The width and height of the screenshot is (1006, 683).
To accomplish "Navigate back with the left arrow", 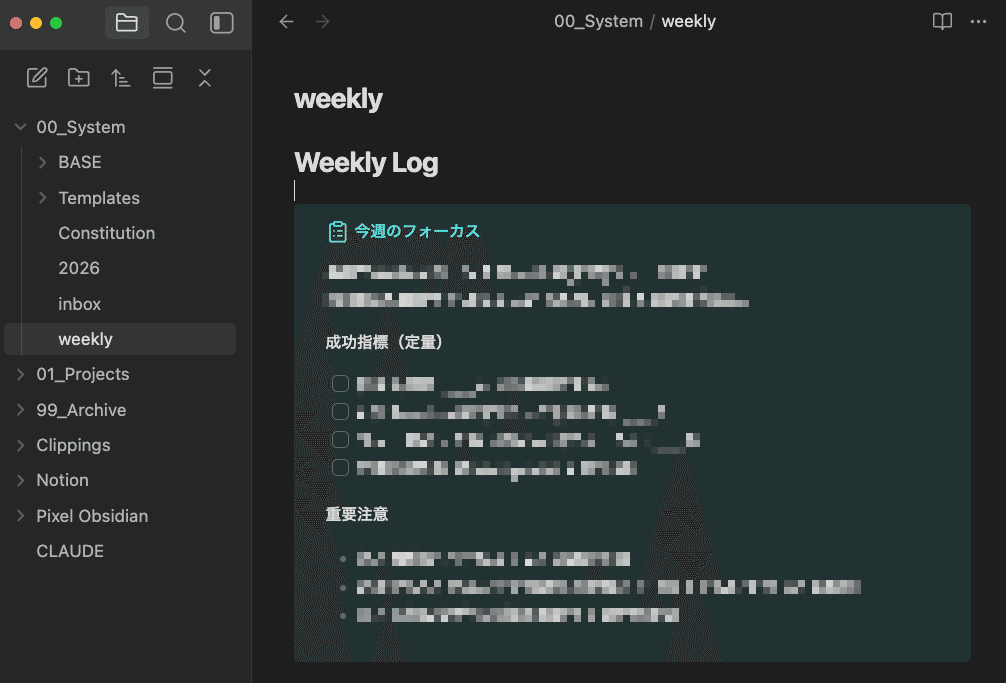I will tap(287, 22).
